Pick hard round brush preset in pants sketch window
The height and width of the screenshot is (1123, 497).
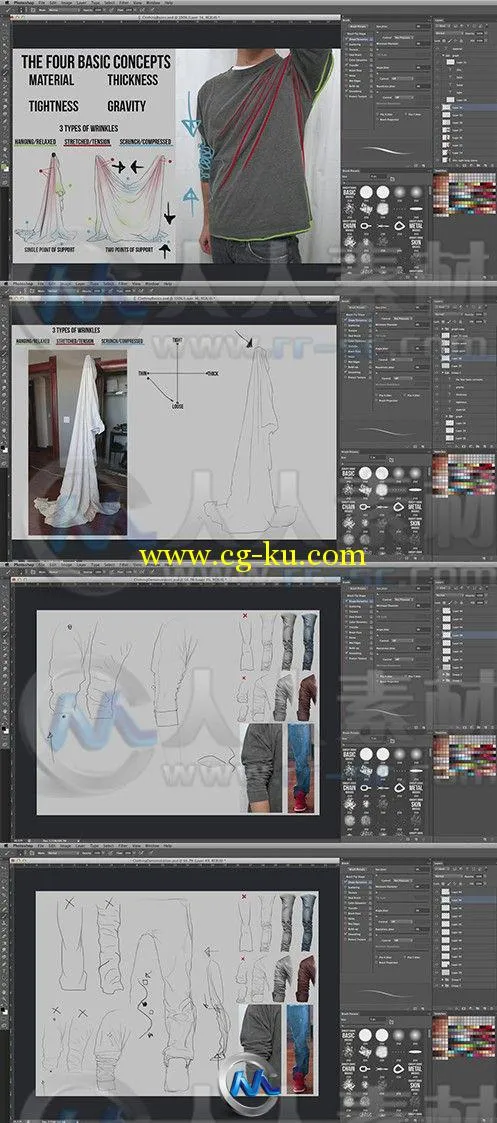click(365, 1035)
